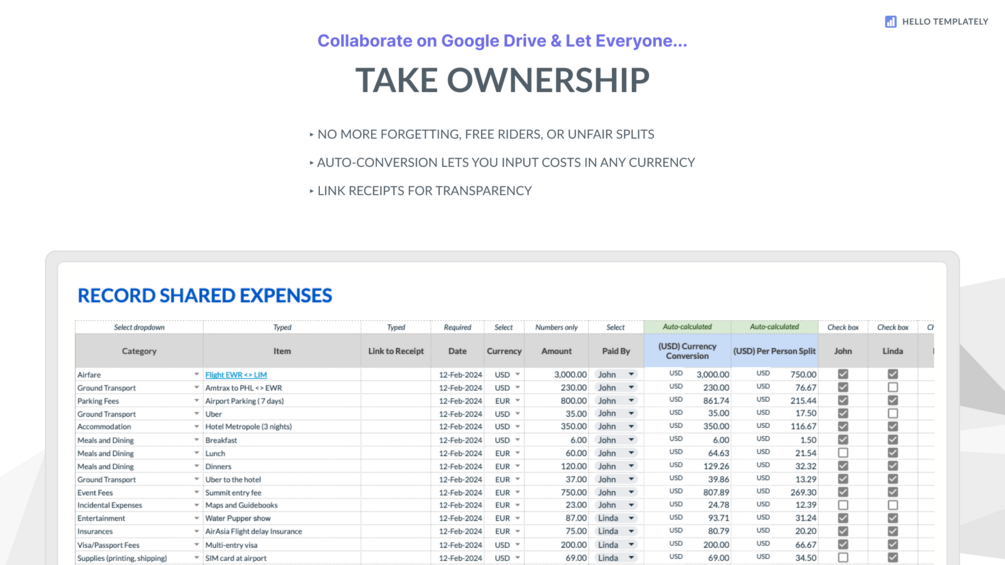Click the 'Maps and Guidebooks' item cell

point(282,505)
